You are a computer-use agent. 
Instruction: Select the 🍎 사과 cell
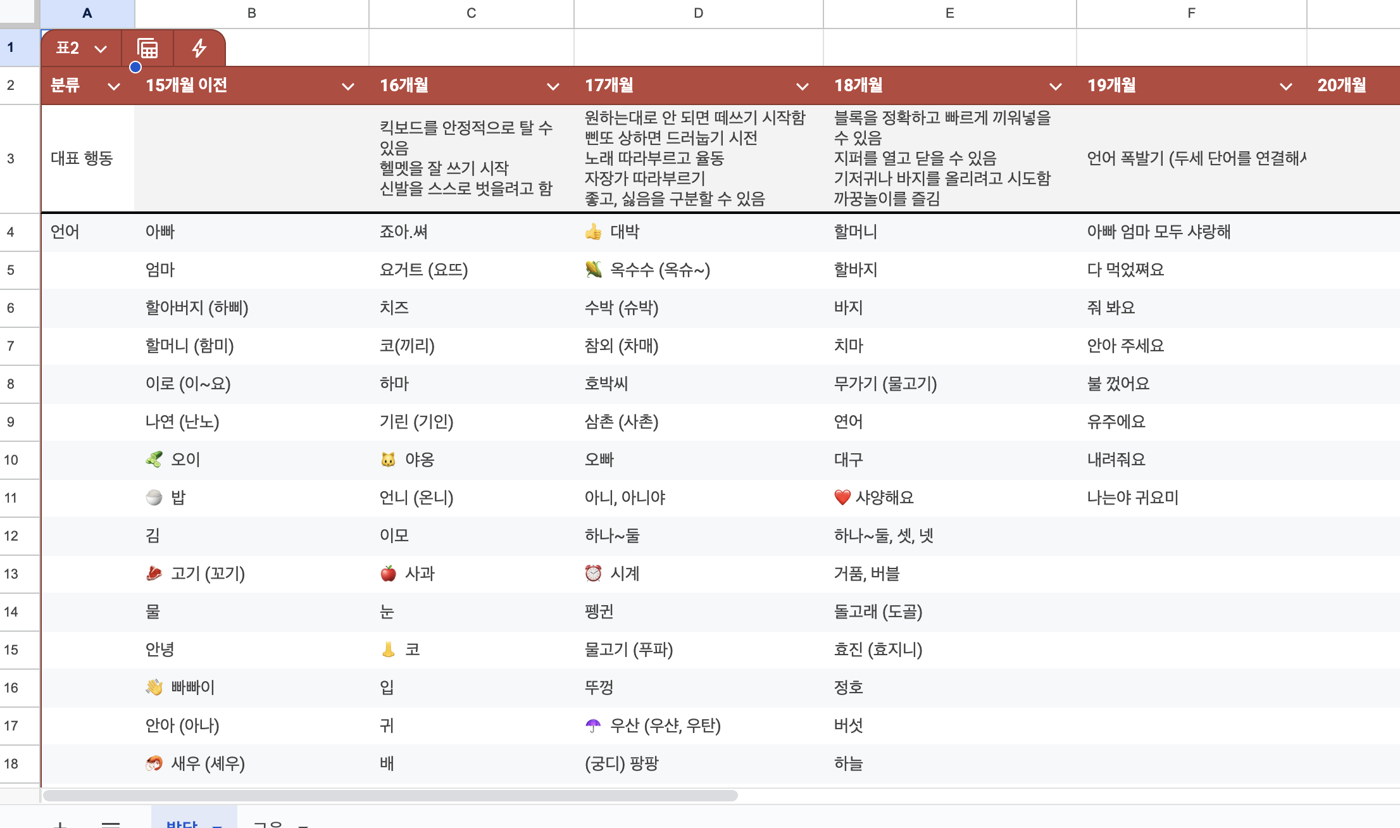click(x=471, y=574)
